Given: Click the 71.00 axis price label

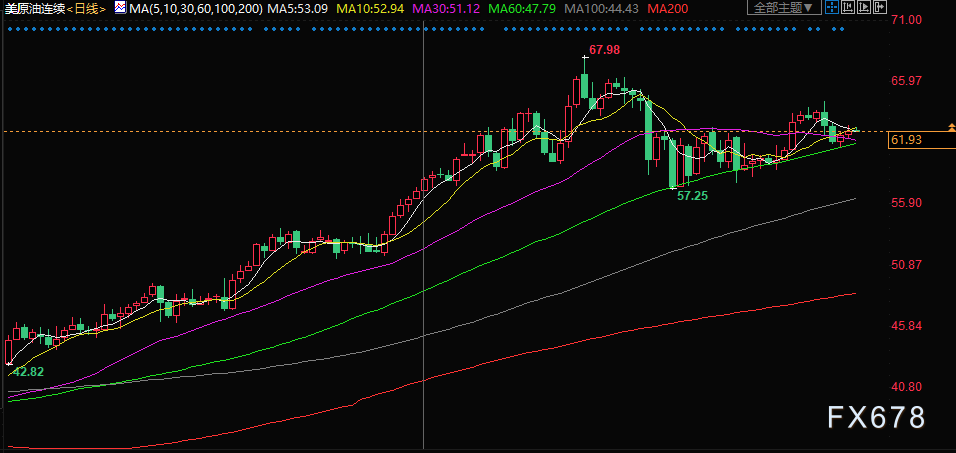Looking at the screenshot, I should [907, 20].
